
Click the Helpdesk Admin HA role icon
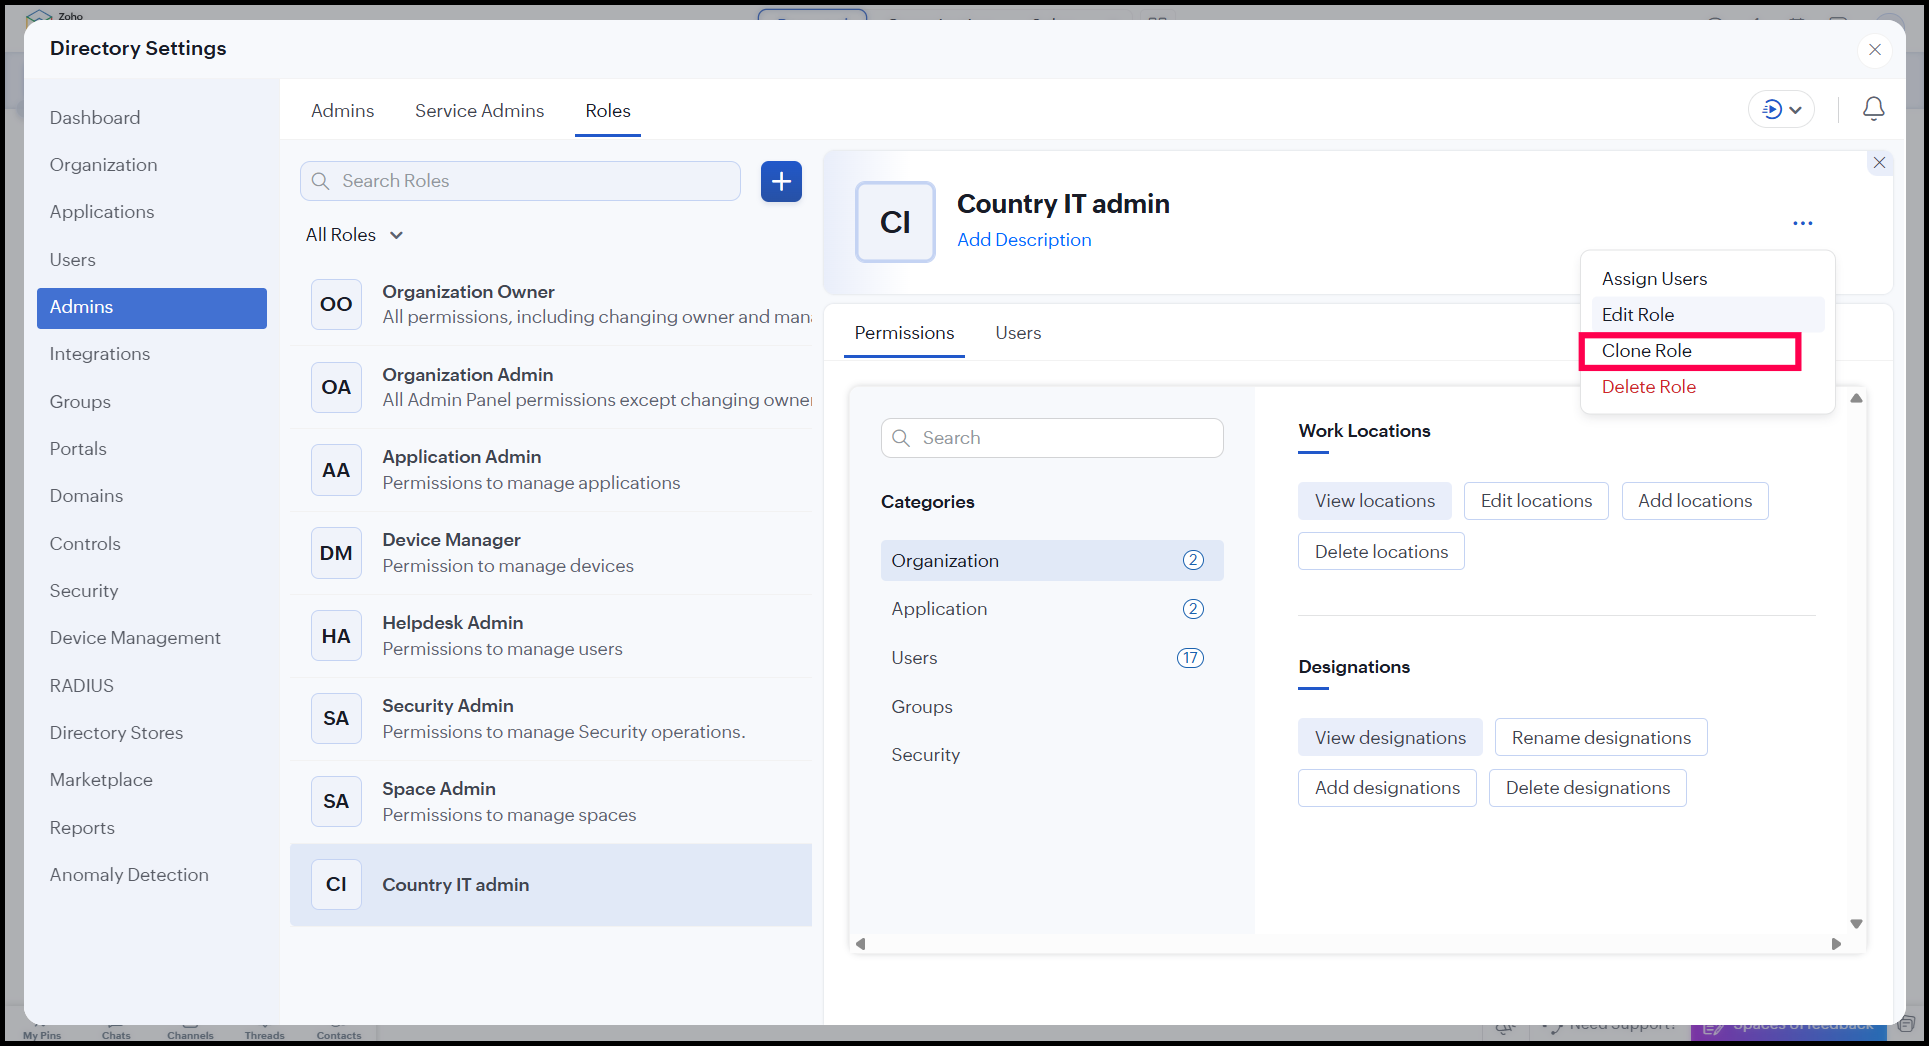336,636
